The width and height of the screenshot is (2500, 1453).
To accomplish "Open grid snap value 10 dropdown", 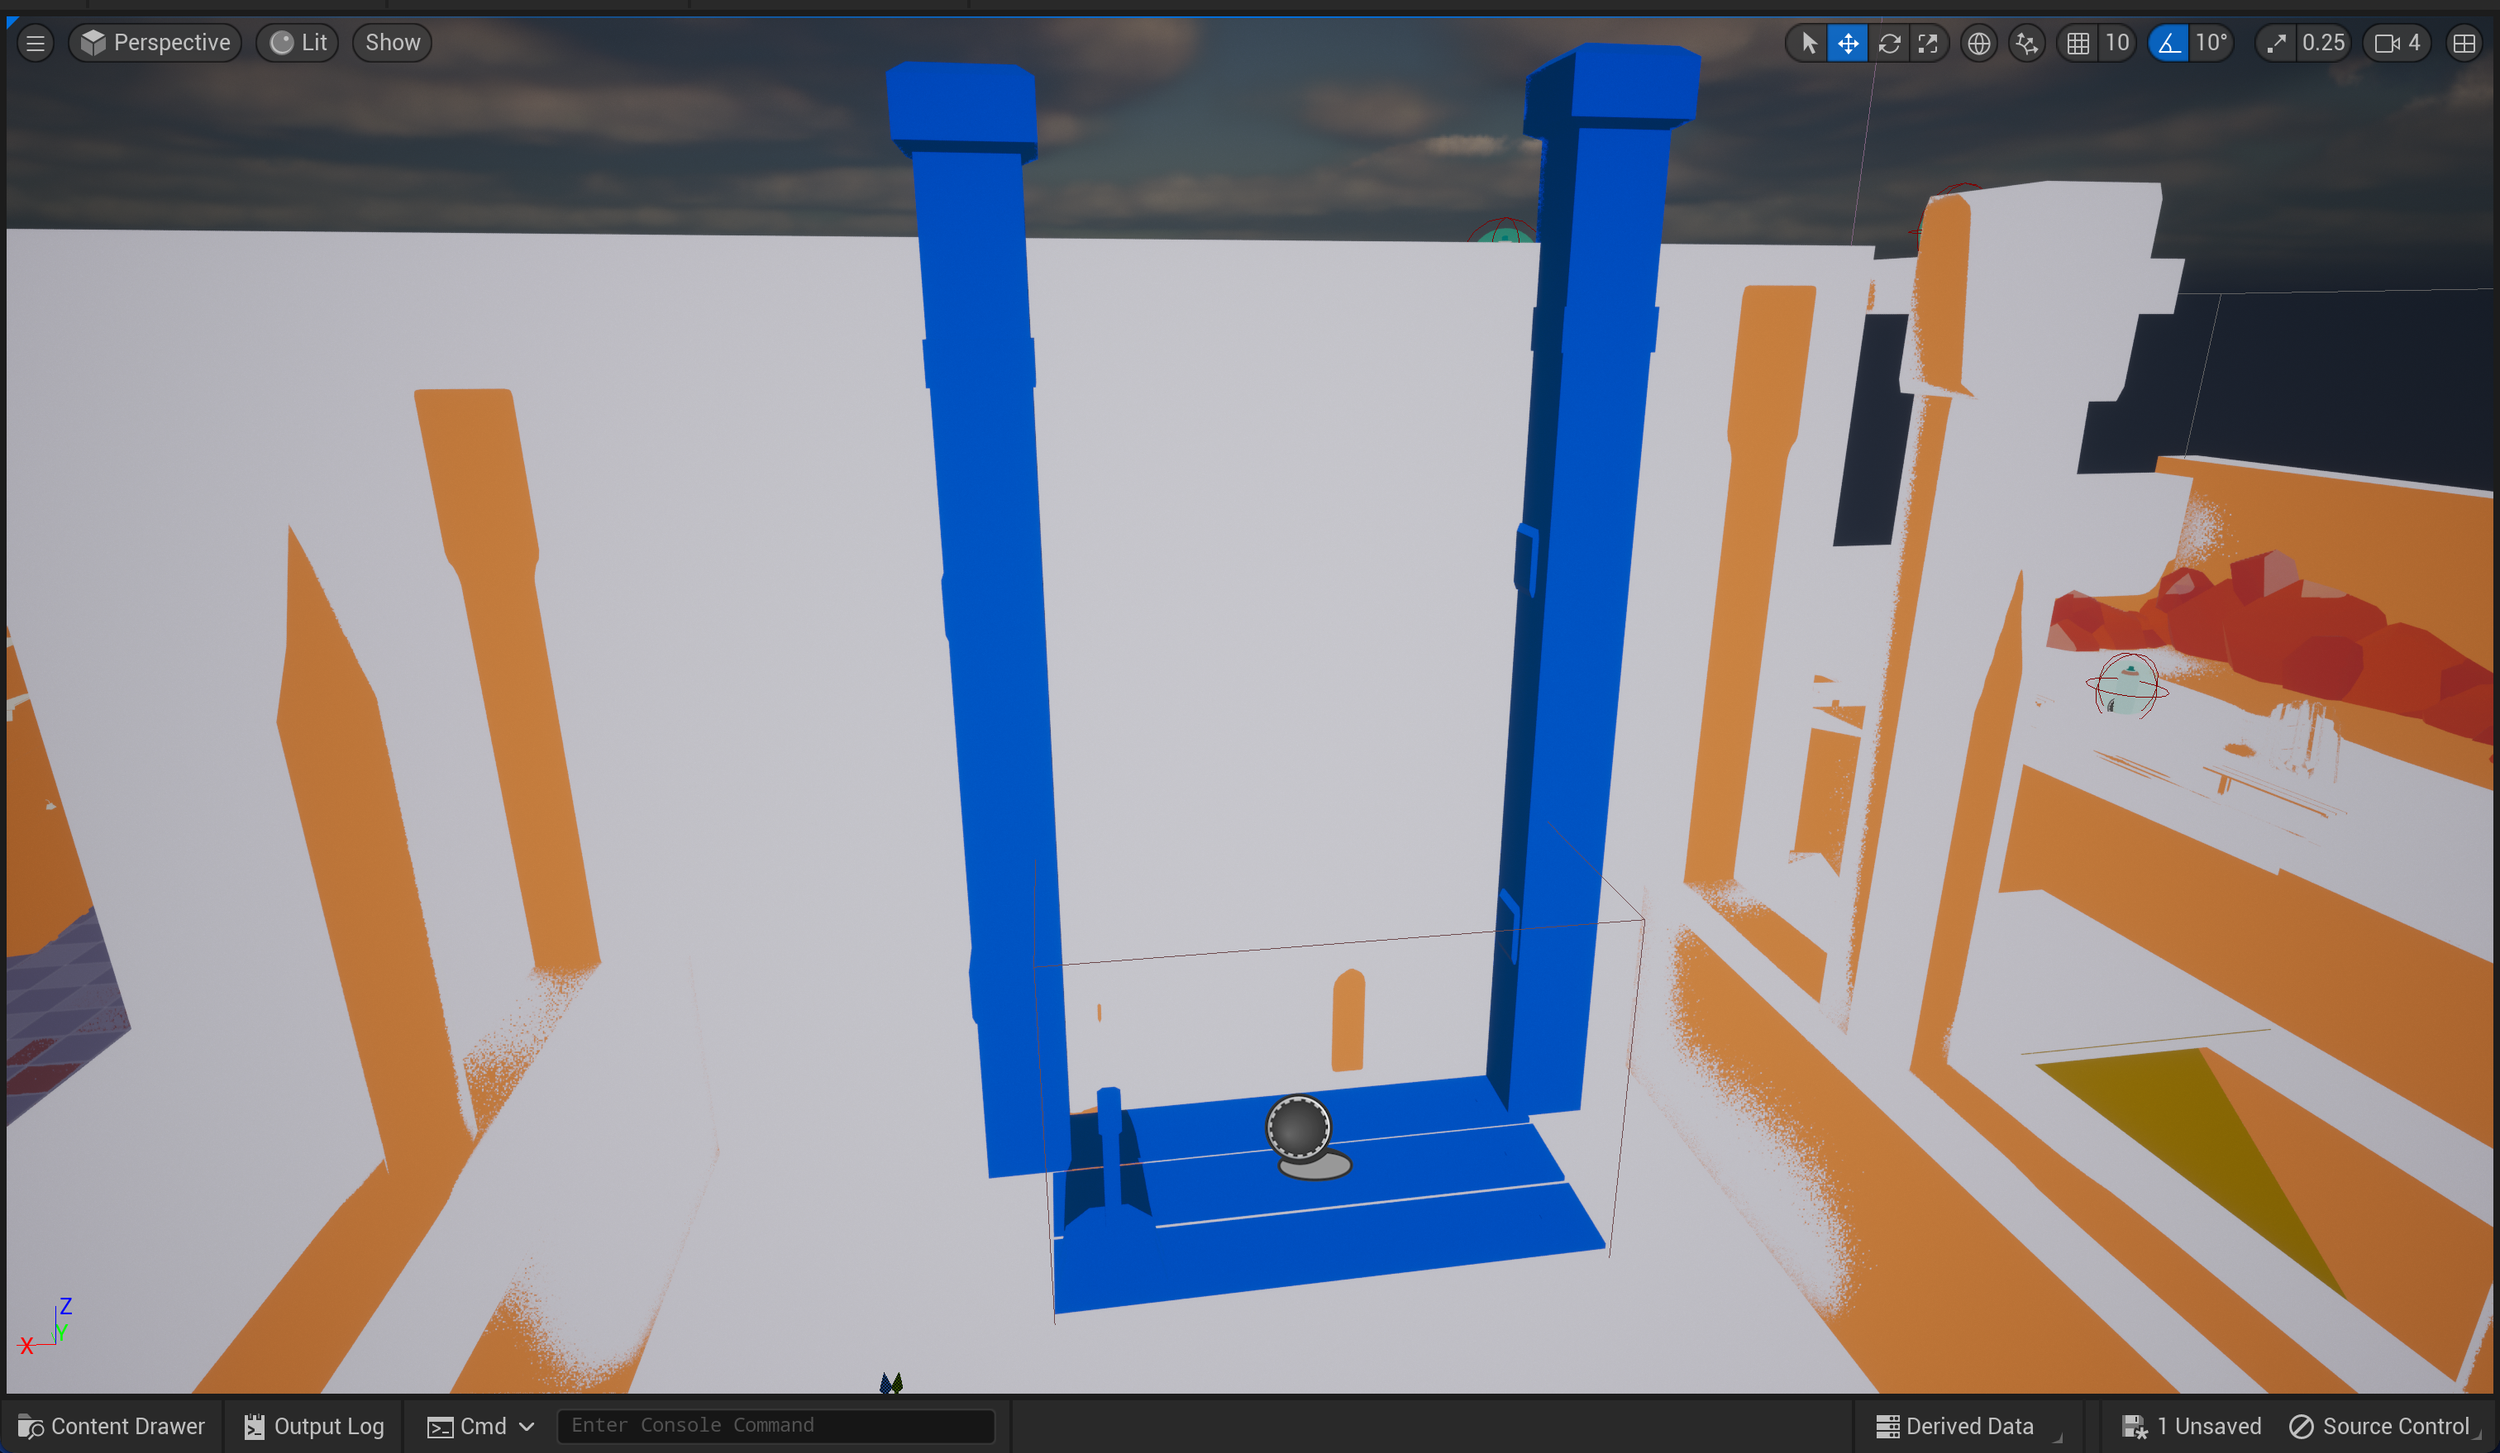I will (2116, 43).
